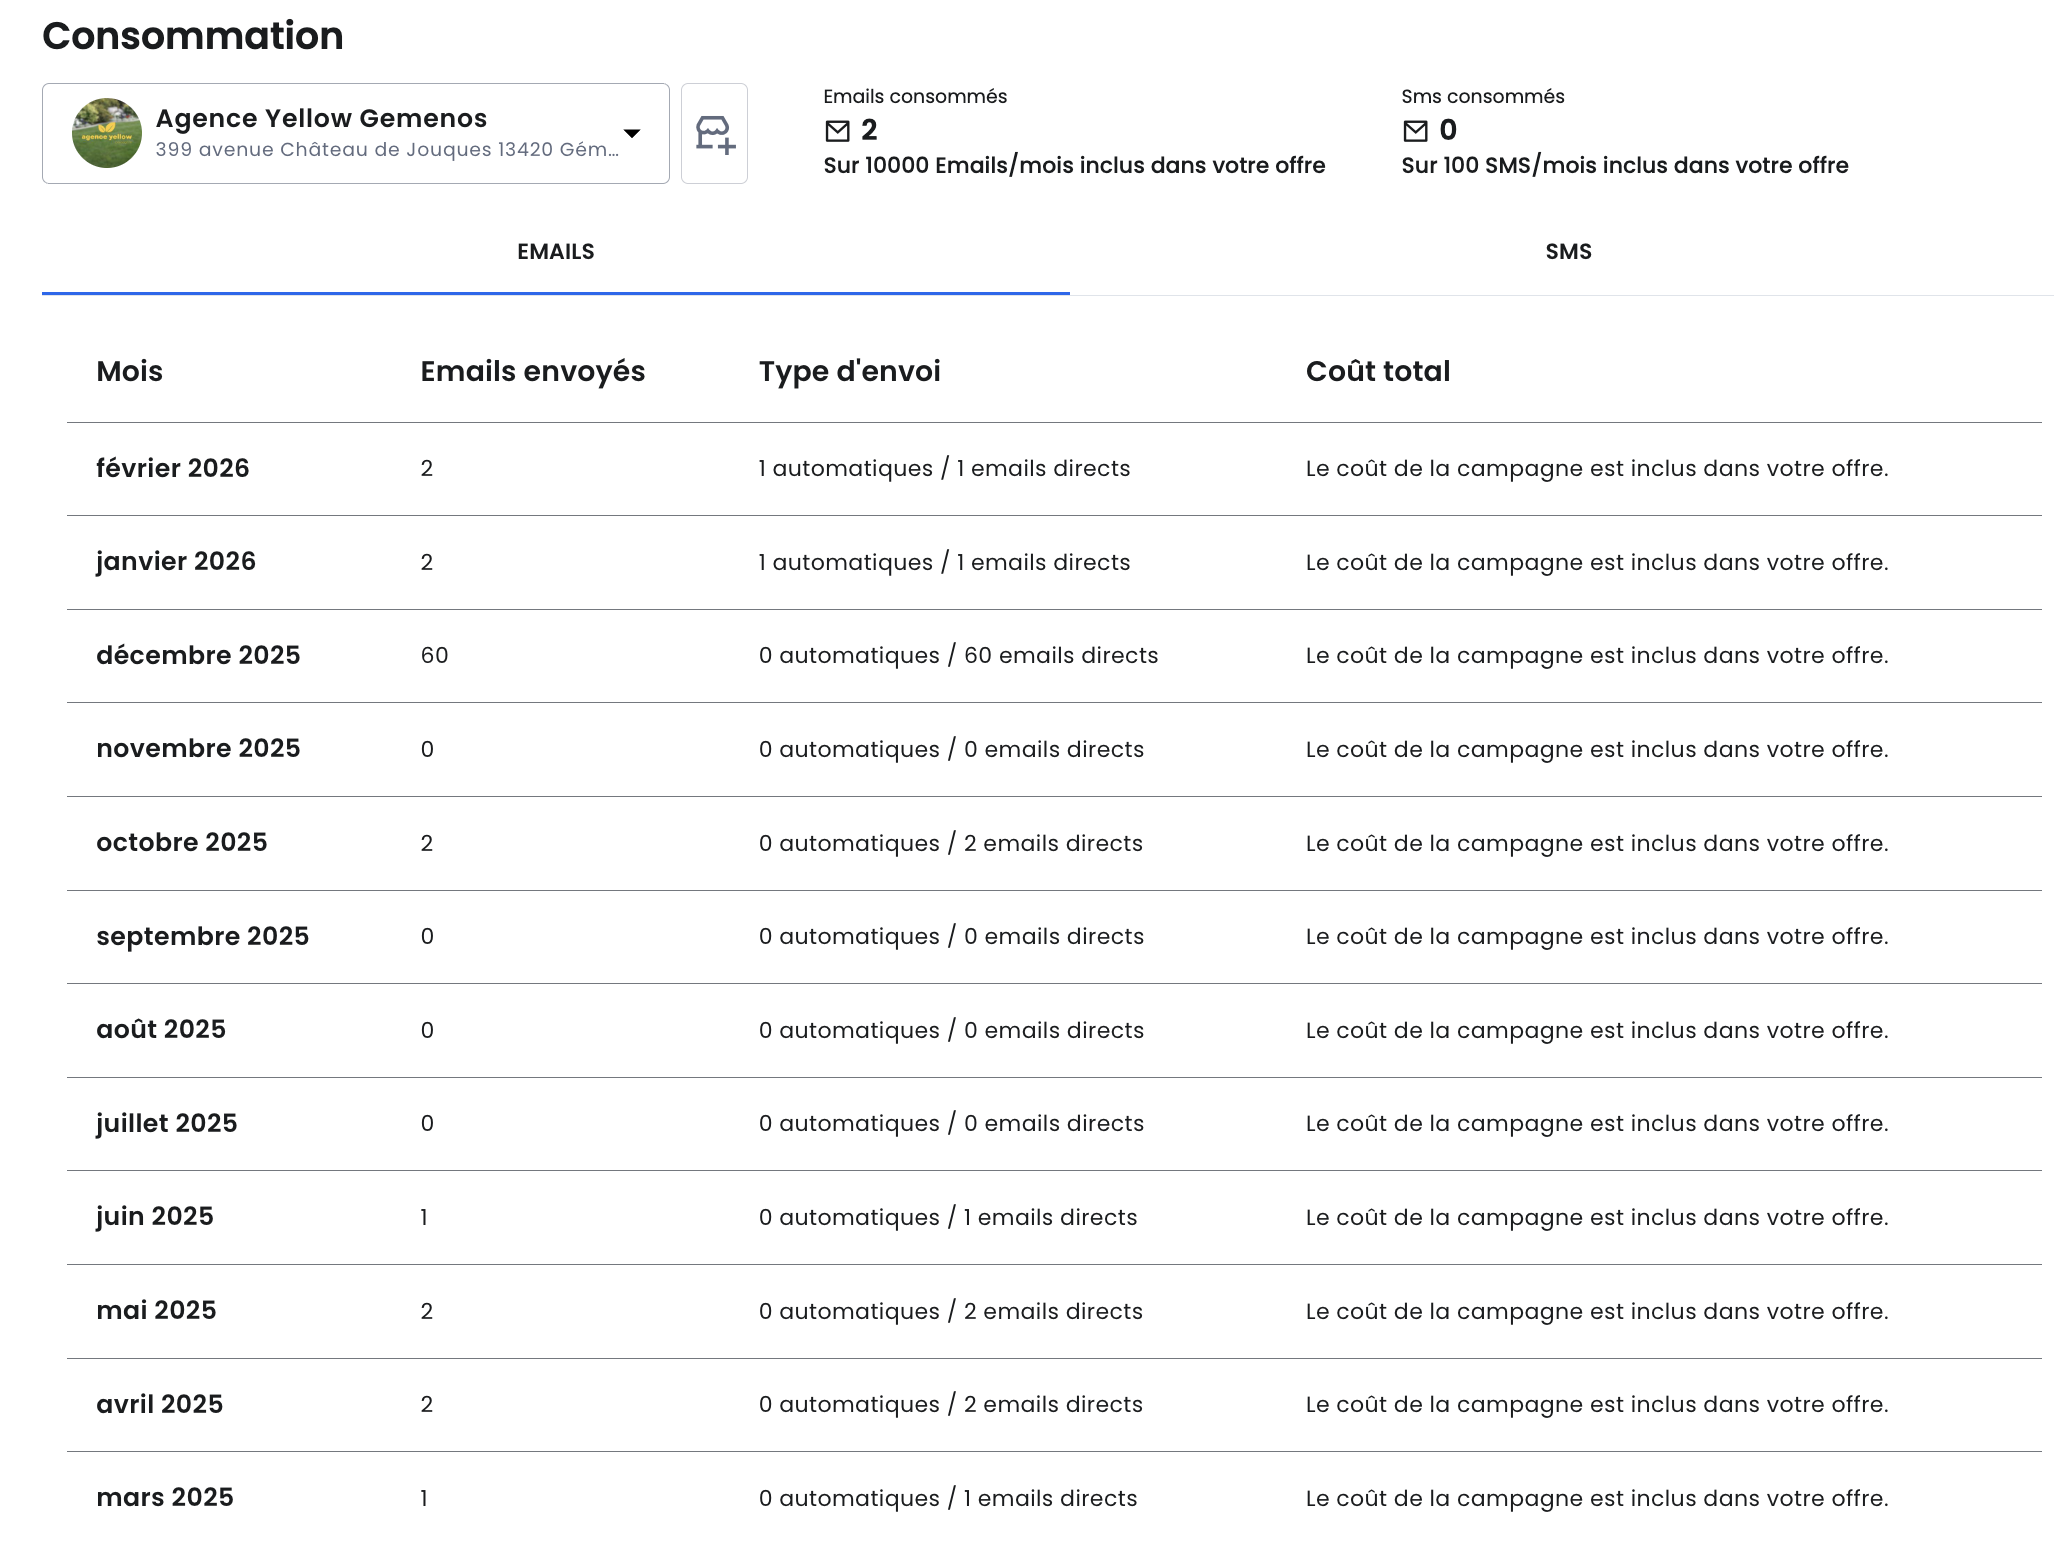Select the janvier 2026 row label
The height and width of the screenshot is (1560, 2054).
click(176, 561)
